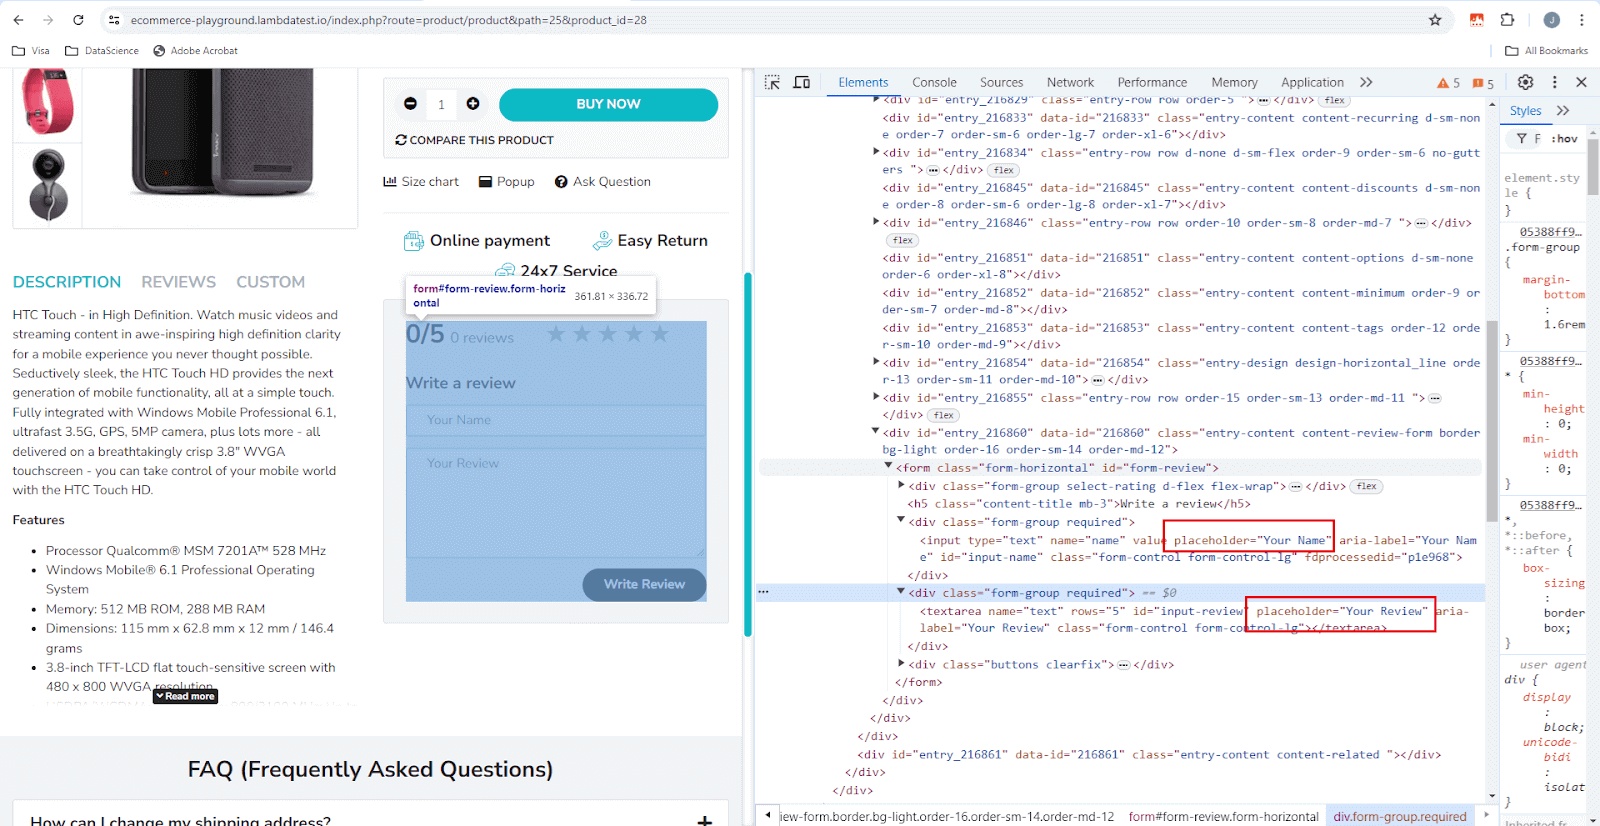Select the red fitness band thumbnail
The image size is (1600, 826).
pyautogui.click(x=47, y=100)
